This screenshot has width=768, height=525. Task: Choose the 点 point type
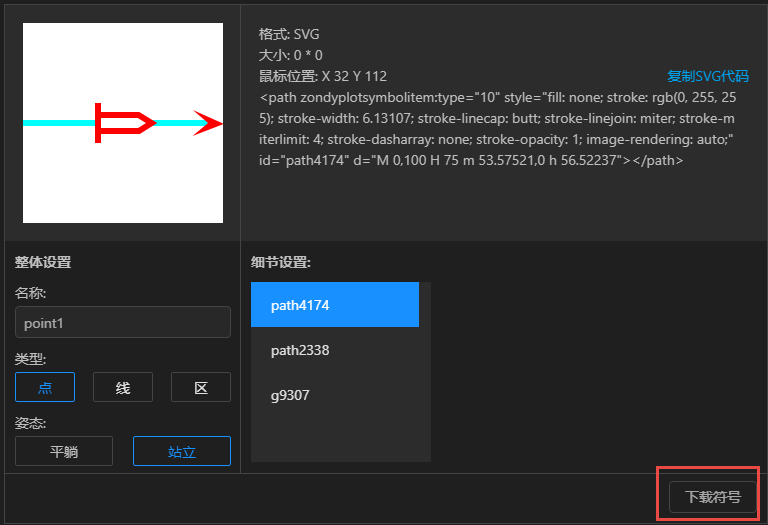coord(45,387)
